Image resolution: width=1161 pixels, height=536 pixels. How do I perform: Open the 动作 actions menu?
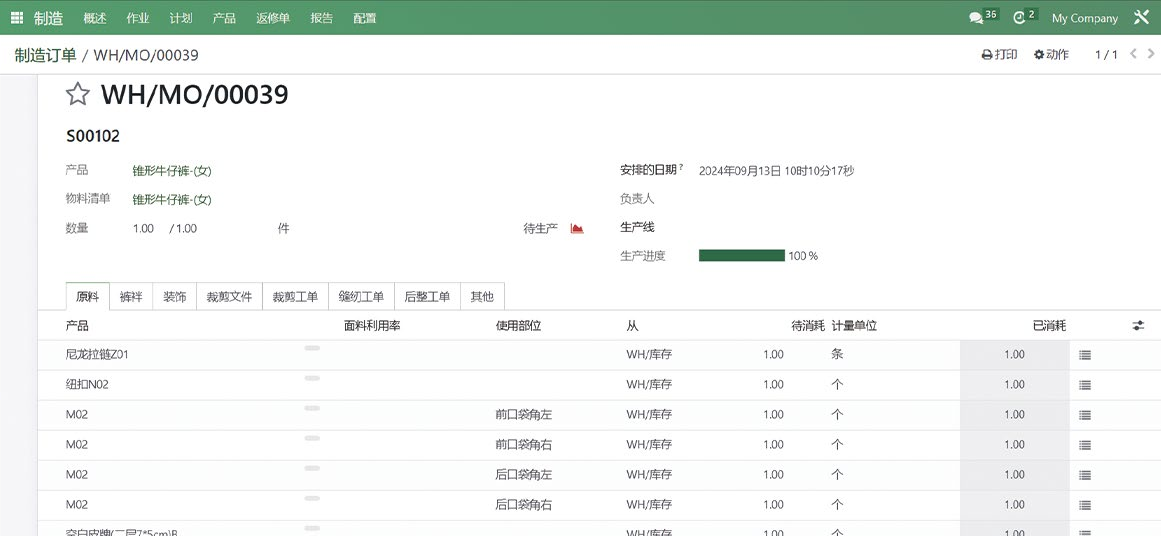[x=1051, y=54]
